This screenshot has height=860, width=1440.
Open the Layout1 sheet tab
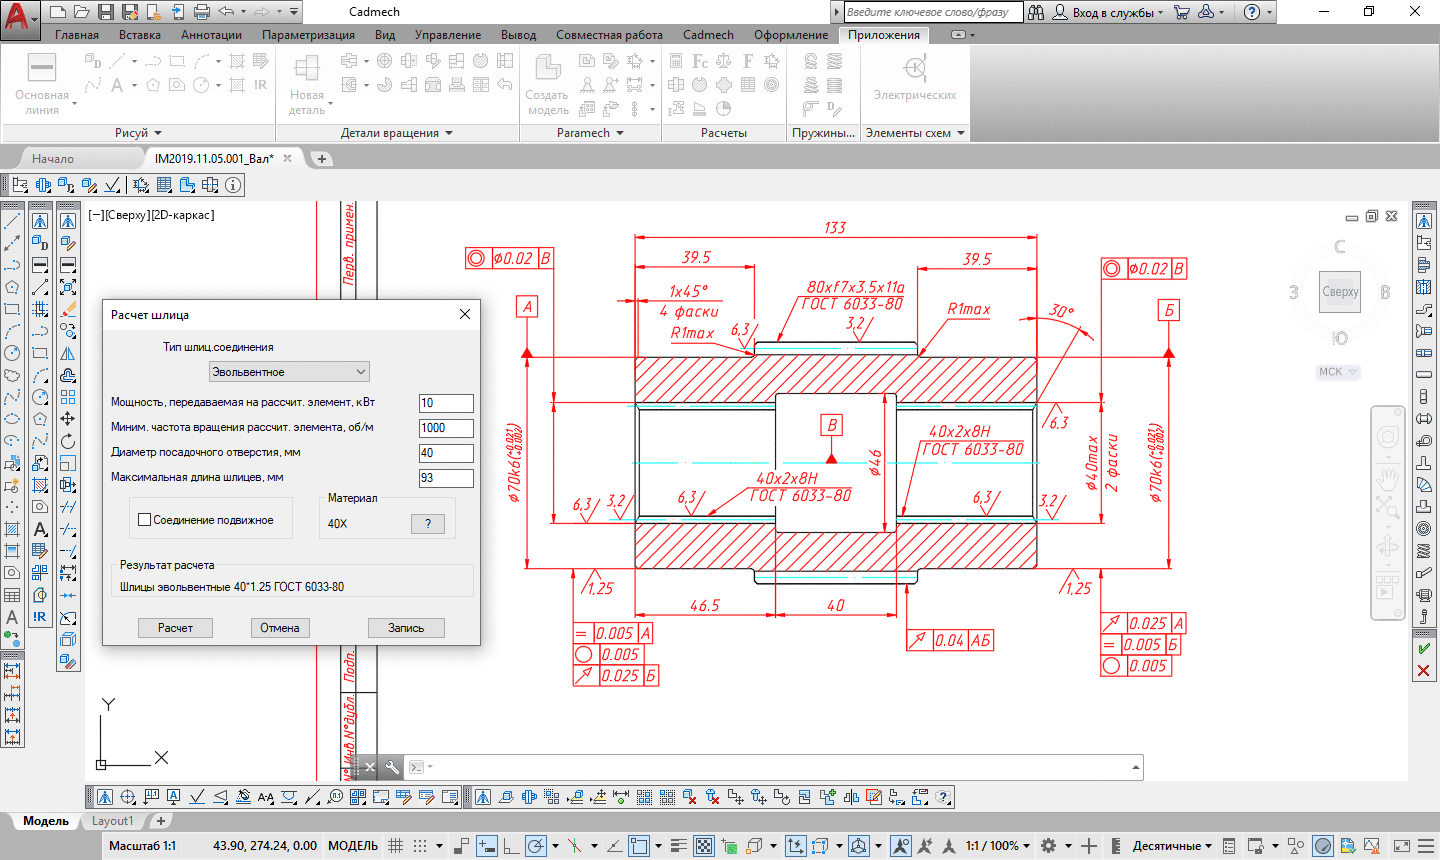(x=112, y=821)
